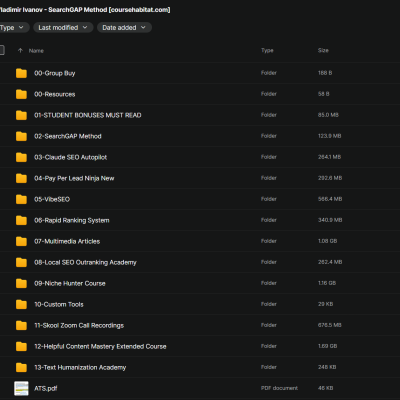Click the SearchGAP Method folder title heading
This screenshot has height=400, width=400.
coord(85,10)
